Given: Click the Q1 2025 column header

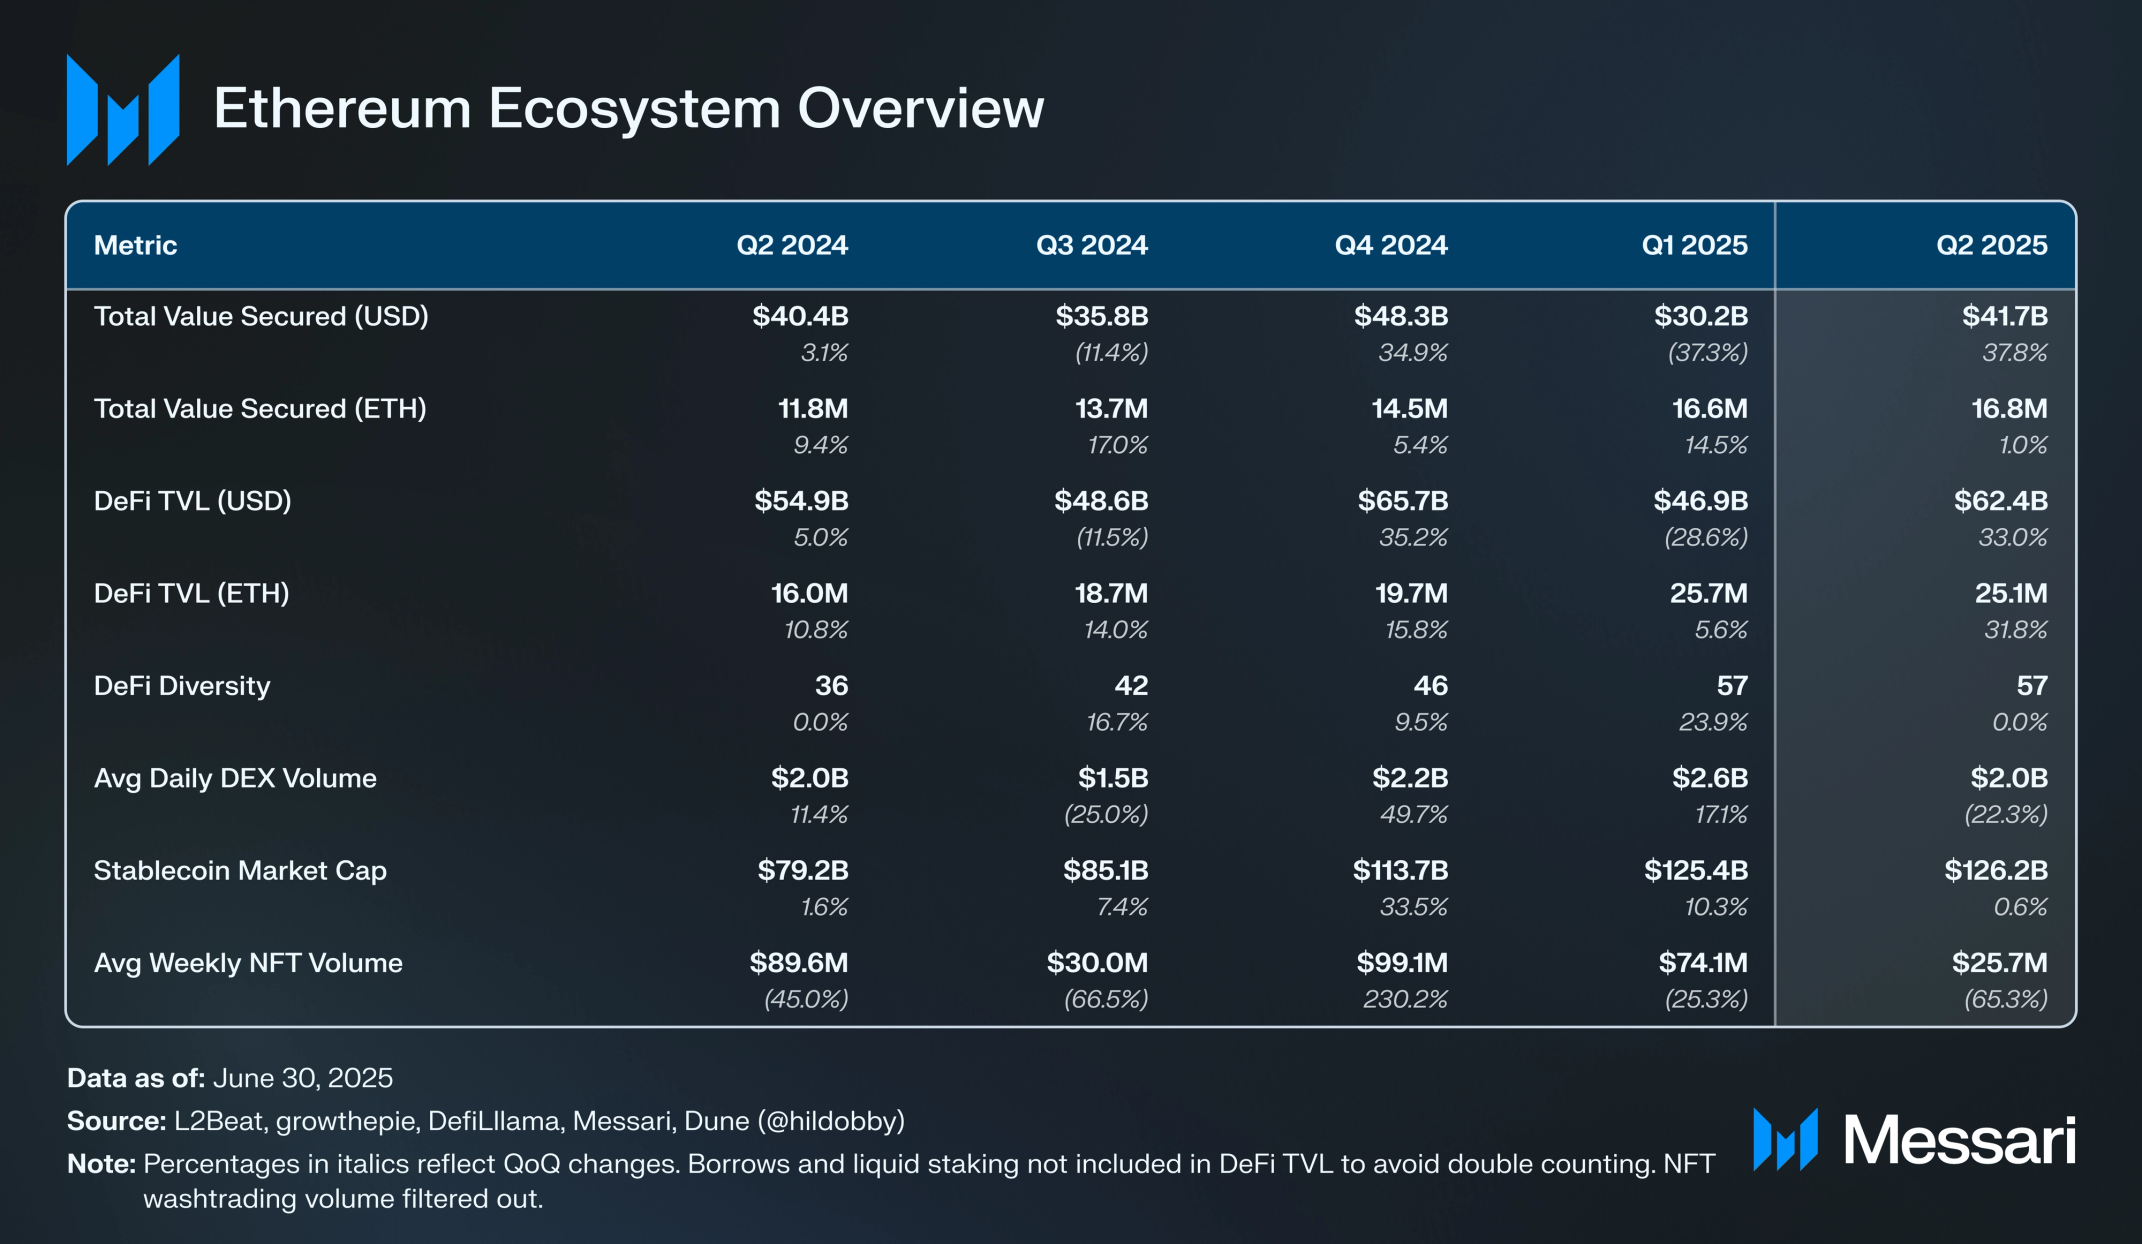Looking at the screenshot, I should (1694, 245).
